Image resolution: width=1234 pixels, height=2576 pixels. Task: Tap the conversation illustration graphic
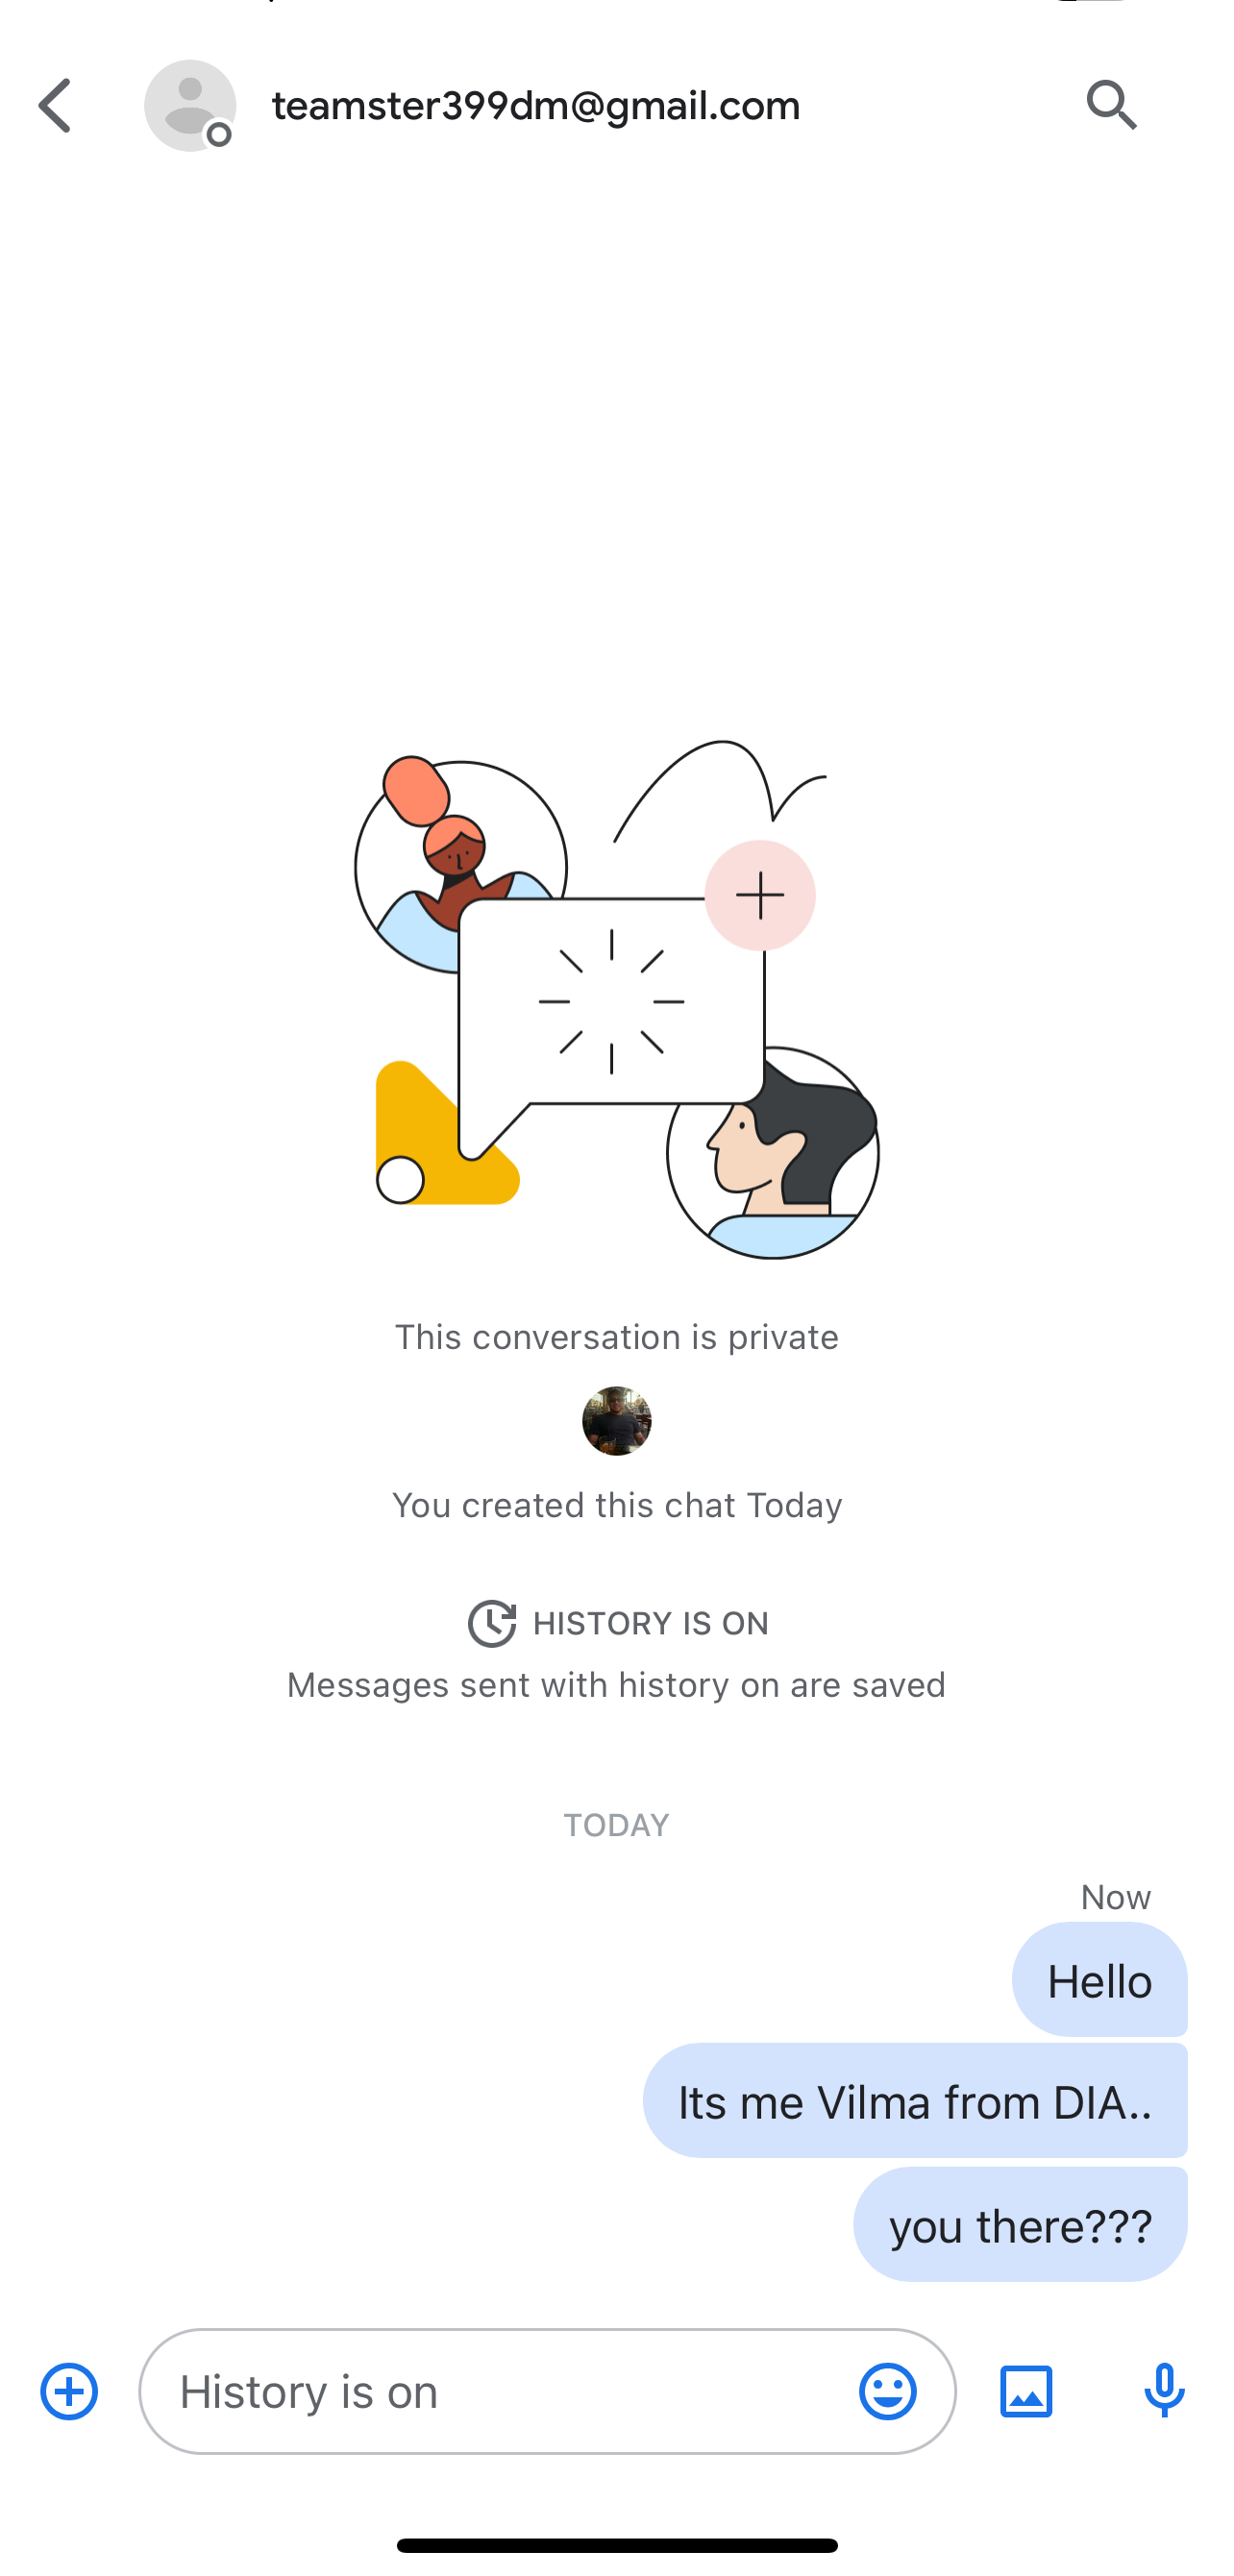617,999
